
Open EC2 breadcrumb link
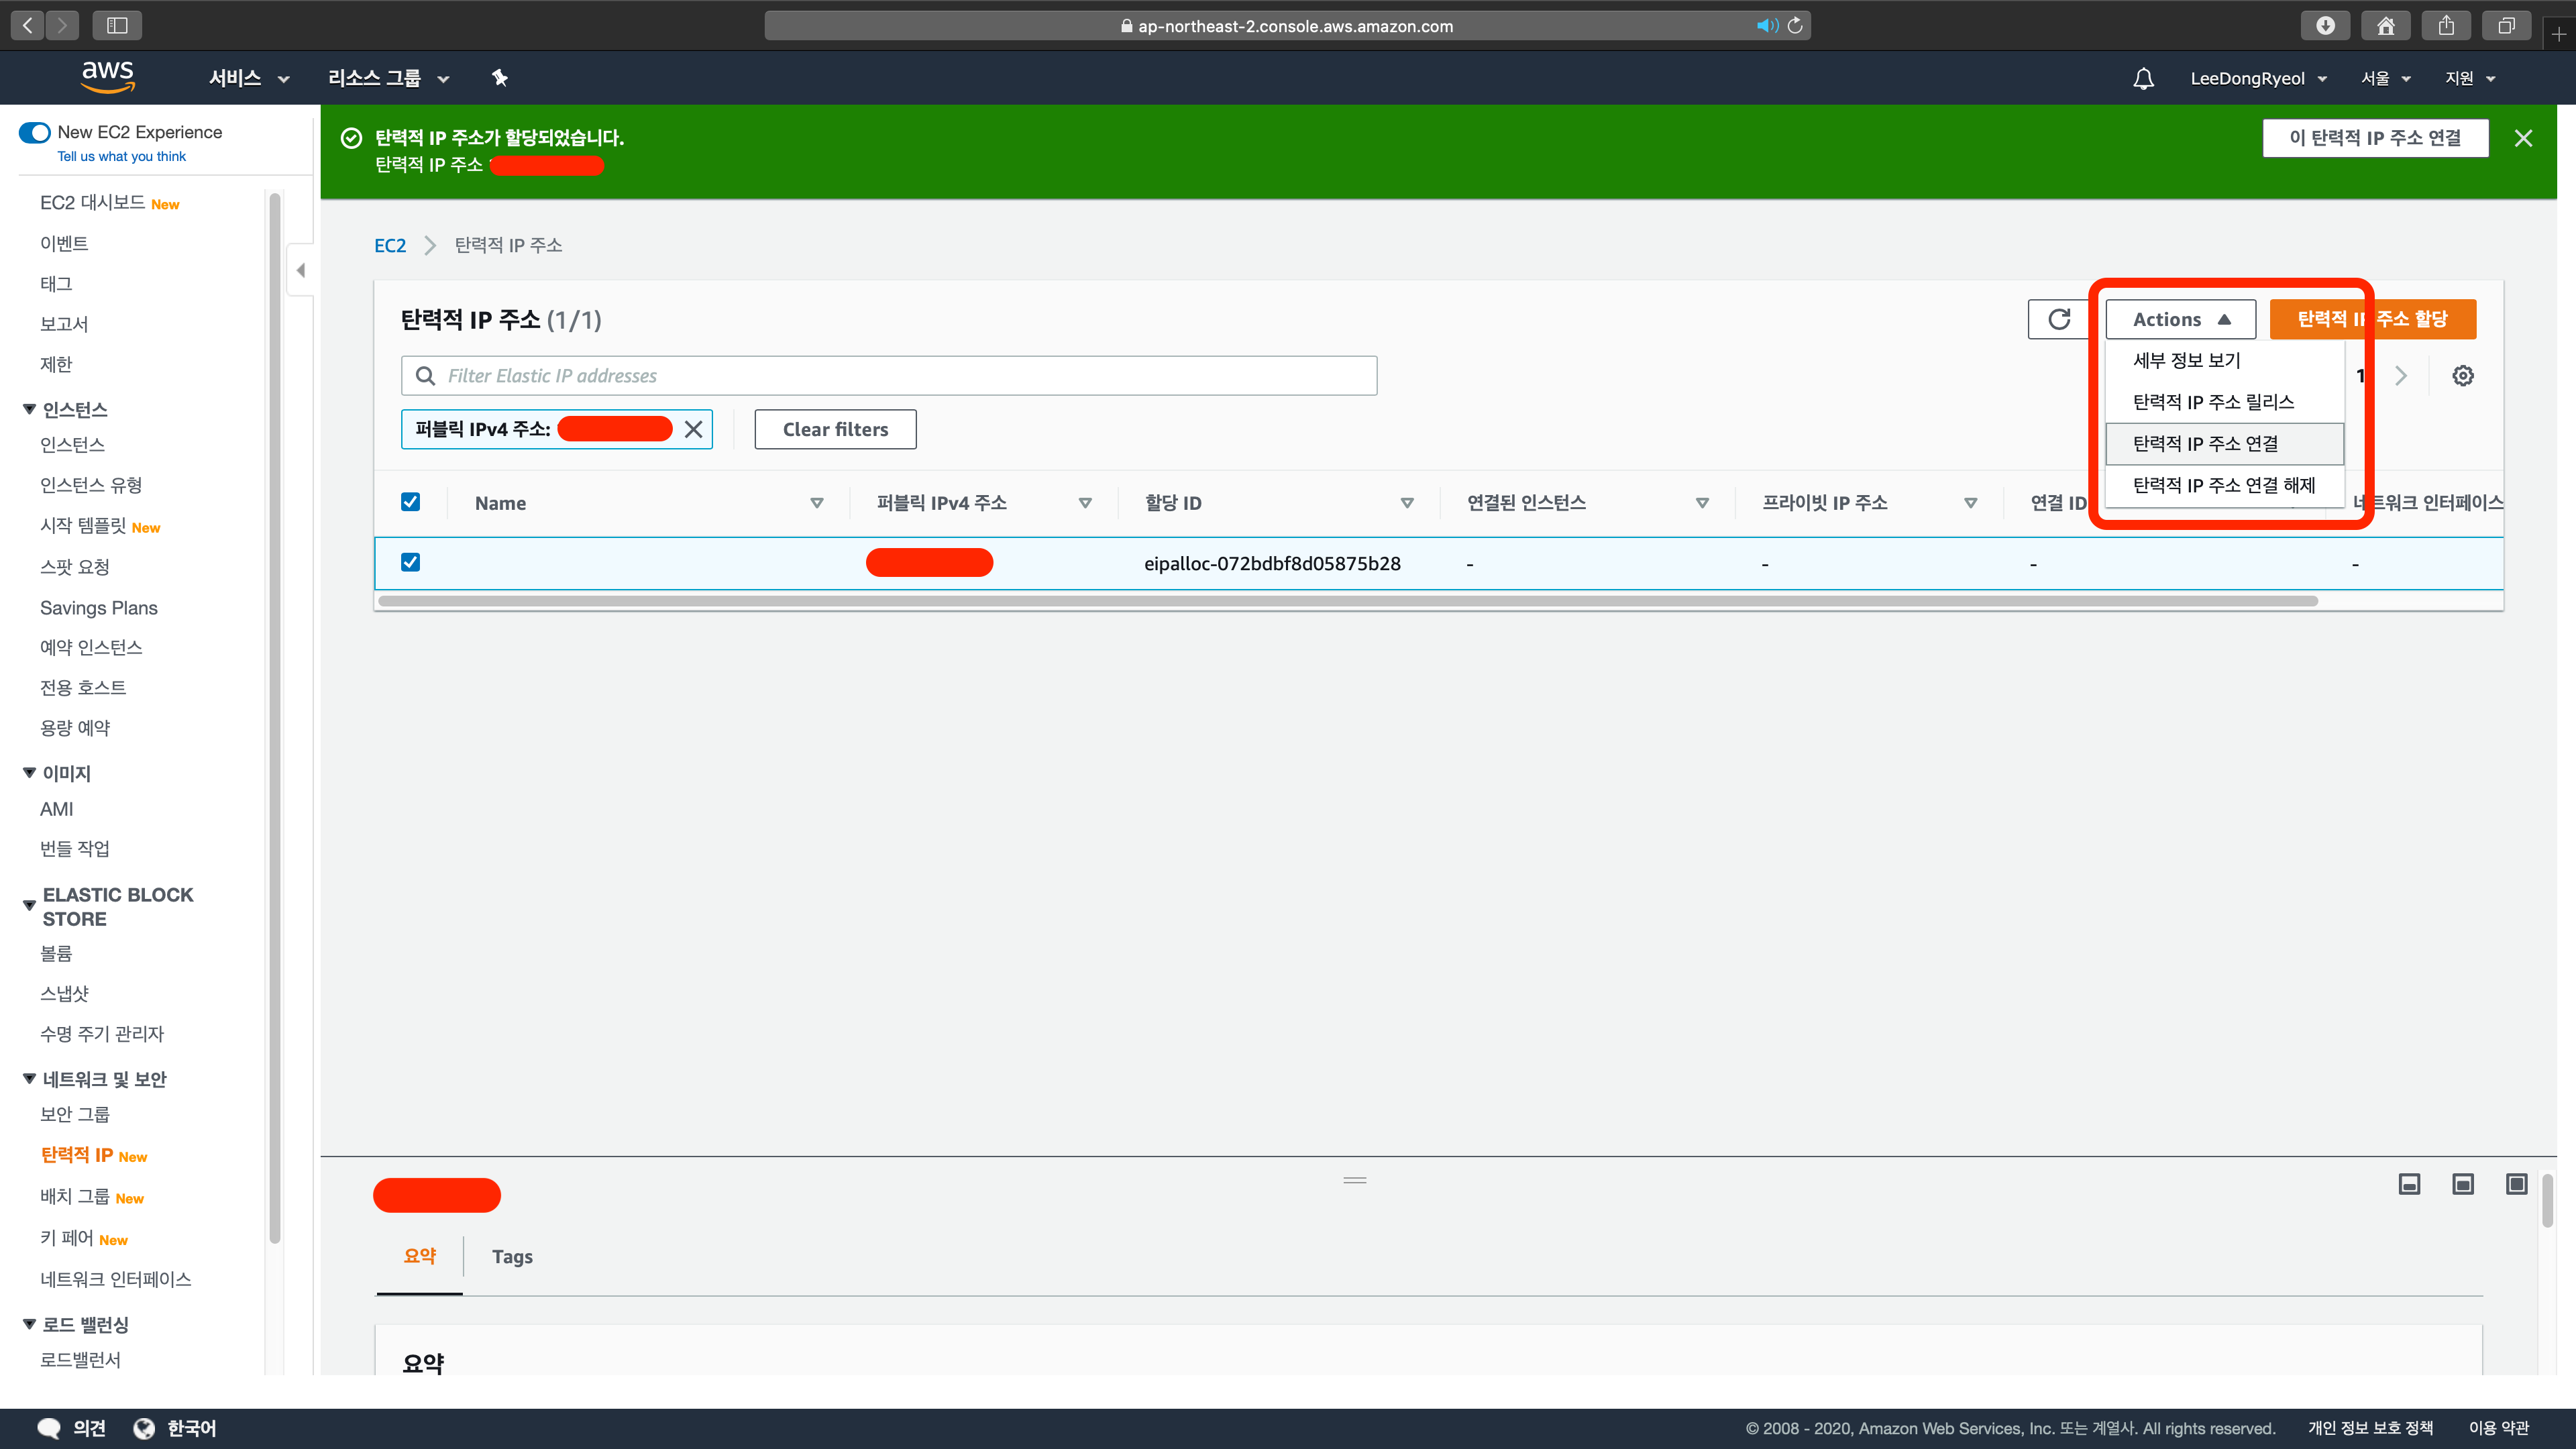[390, 245]
